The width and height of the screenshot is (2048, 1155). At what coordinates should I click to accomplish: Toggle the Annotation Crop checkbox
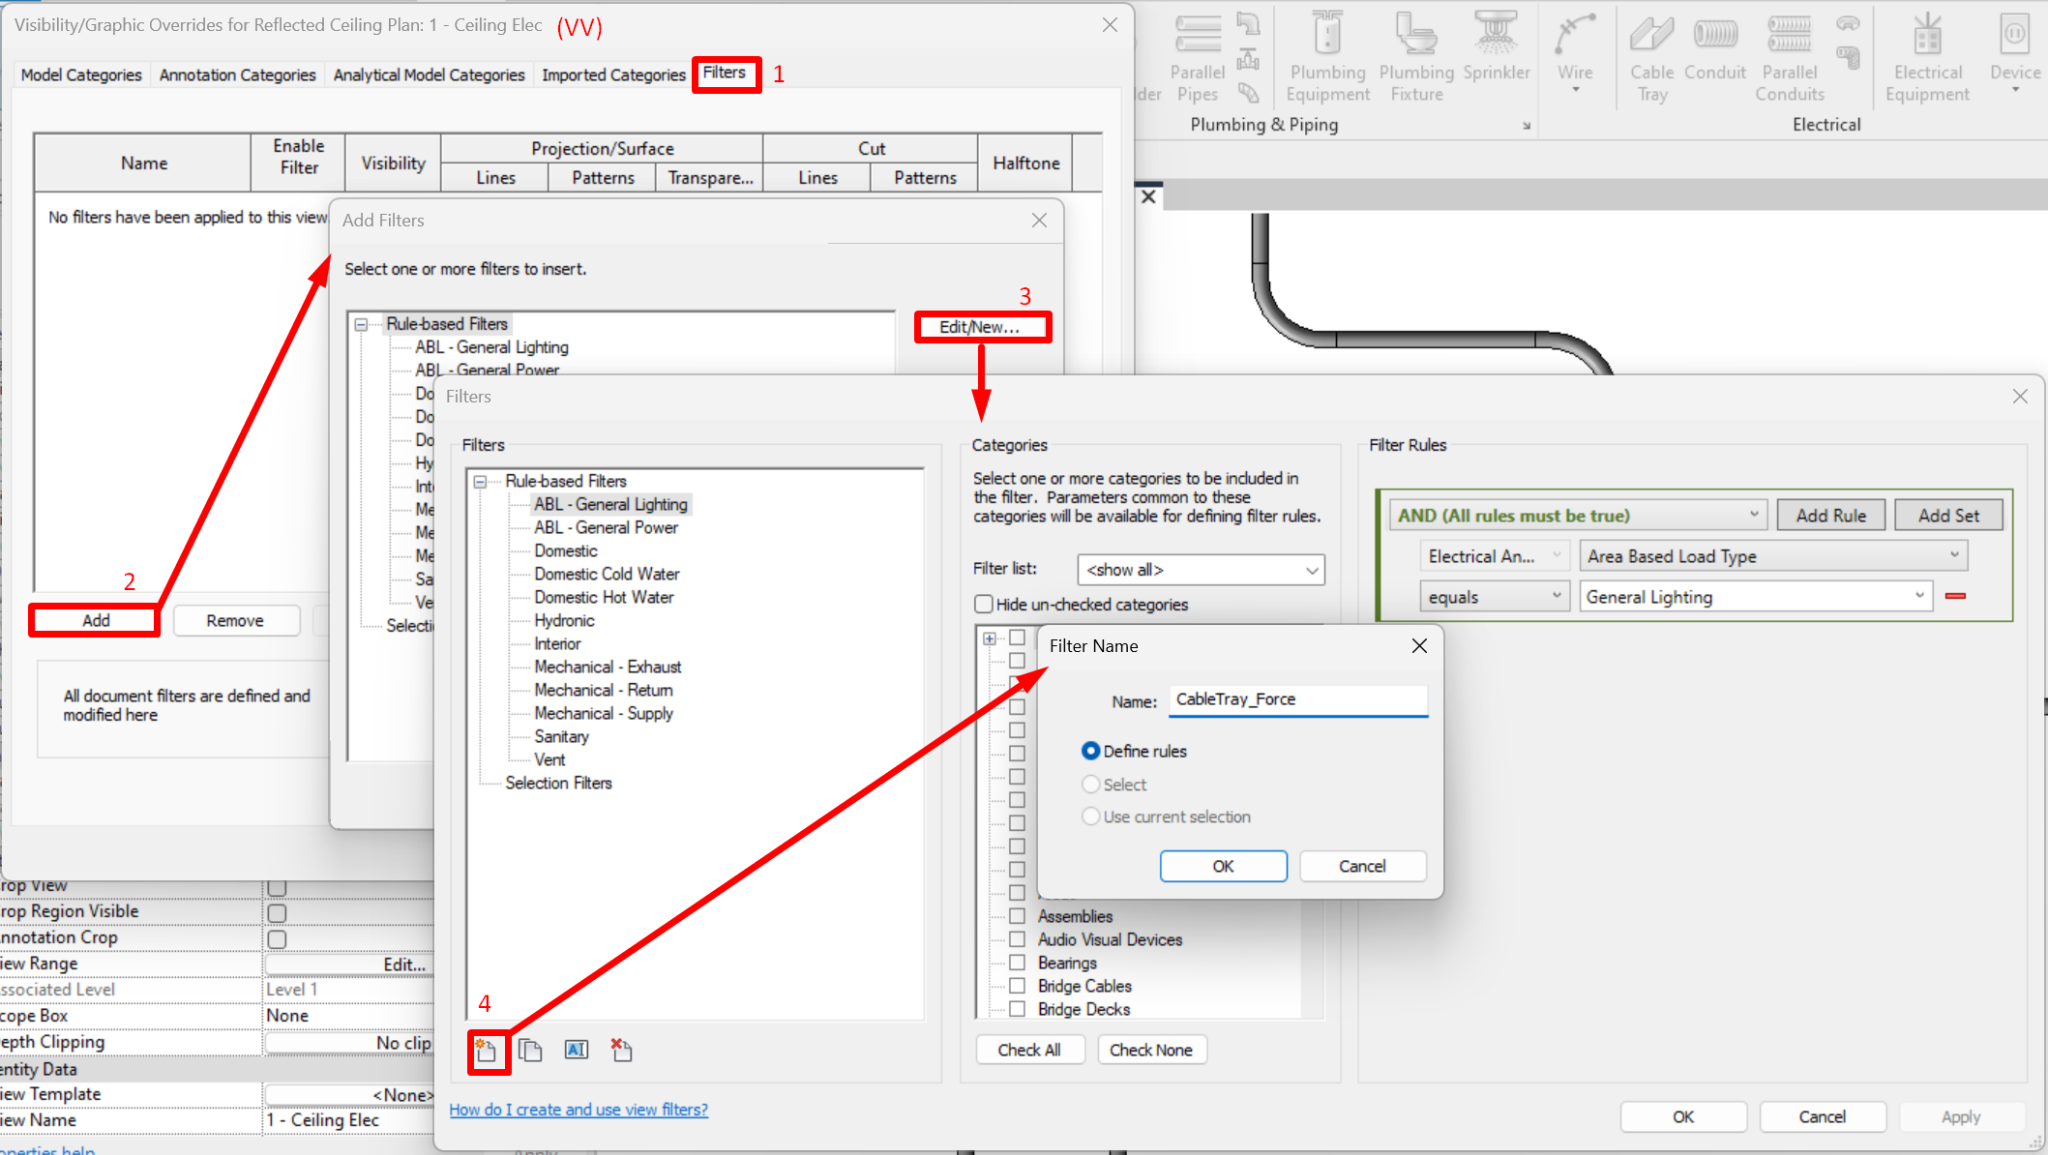click(277, 939)
